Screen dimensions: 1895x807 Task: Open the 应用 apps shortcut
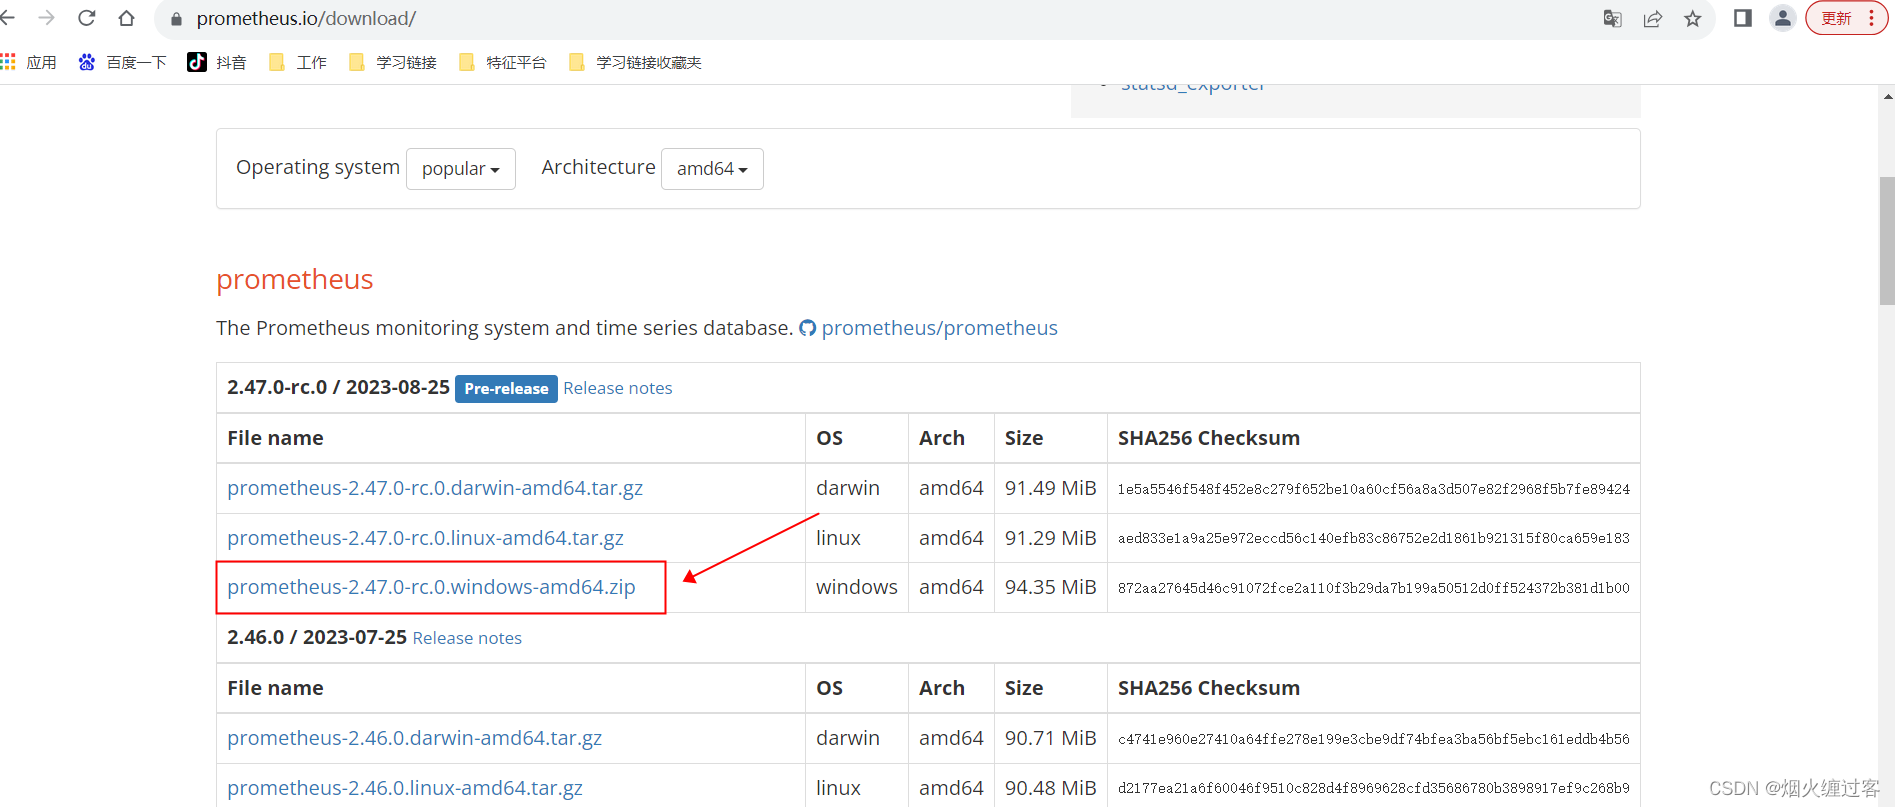pyautogui.click(x=29, y=62)
